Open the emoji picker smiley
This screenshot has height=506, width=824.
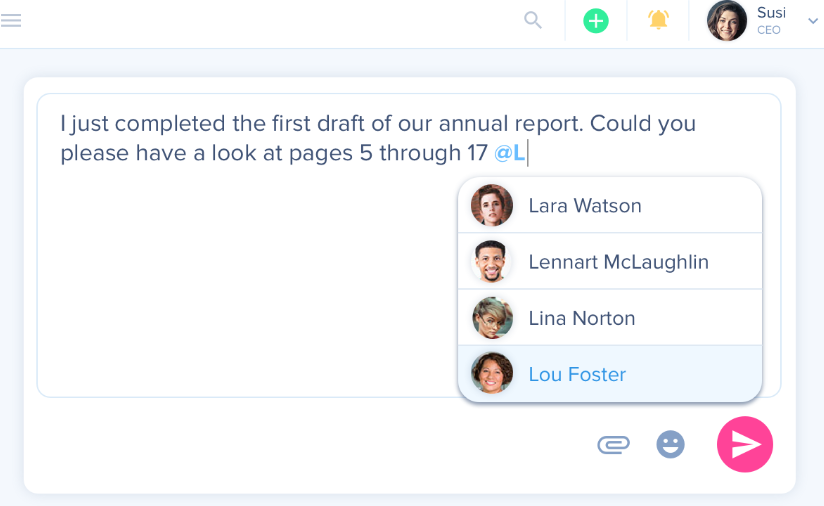coord(670,444)
